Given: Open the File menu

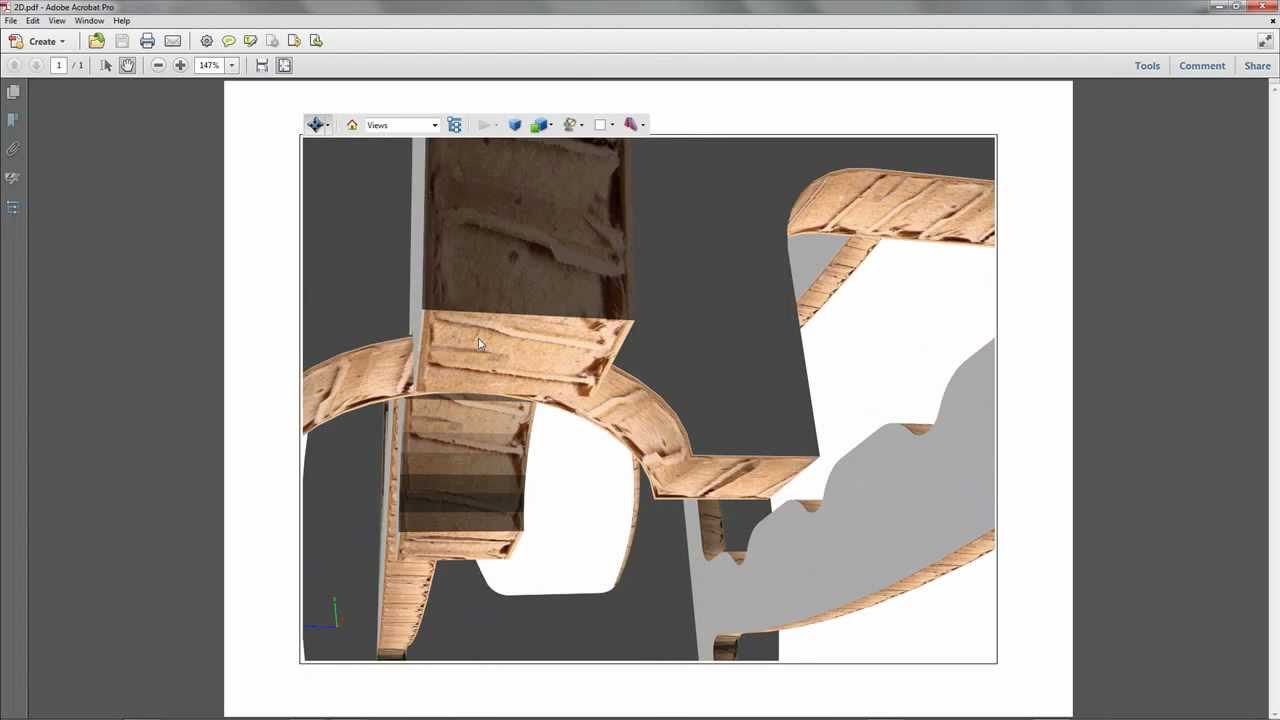Looking at the screenshot, I should pyautogui.click(x=11, y=20).
